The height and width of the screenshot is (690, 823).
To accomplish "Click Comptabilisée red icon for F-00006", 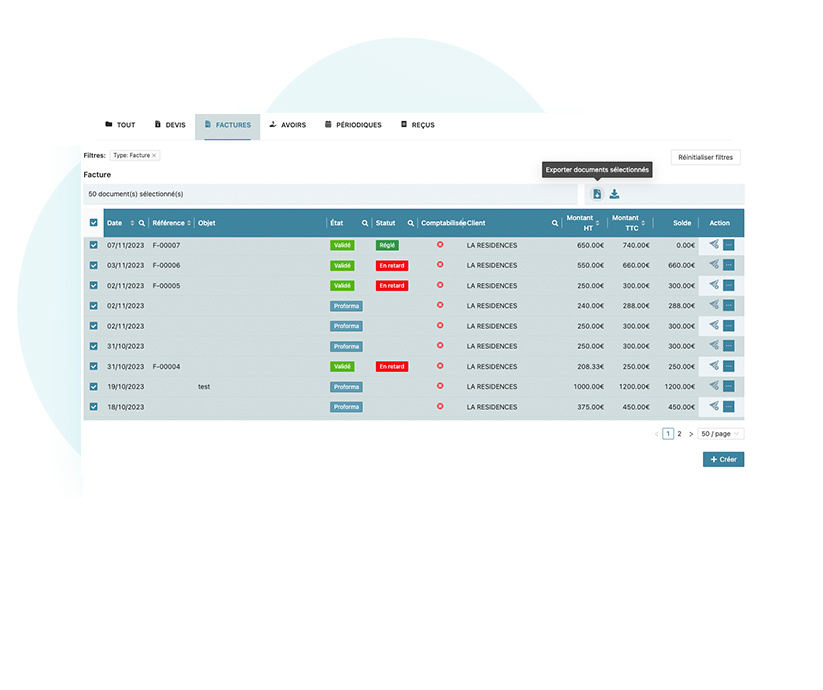I will [440, 264].
